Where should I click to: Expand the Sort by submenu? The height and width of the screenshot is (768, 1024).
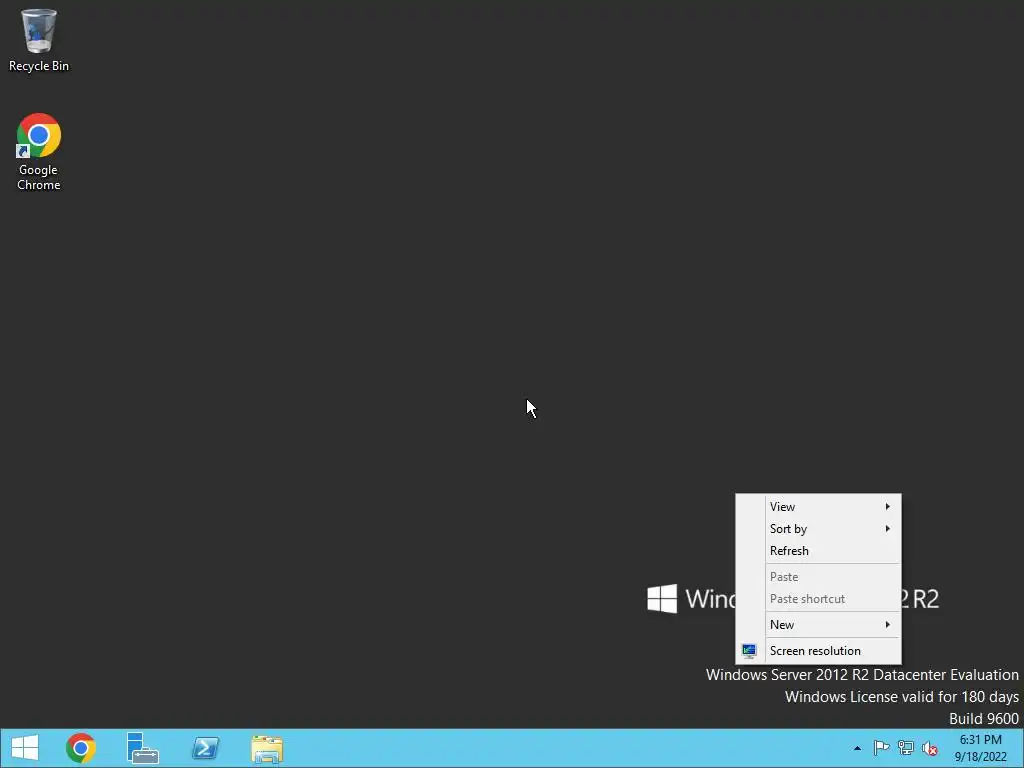pos(818,529)
